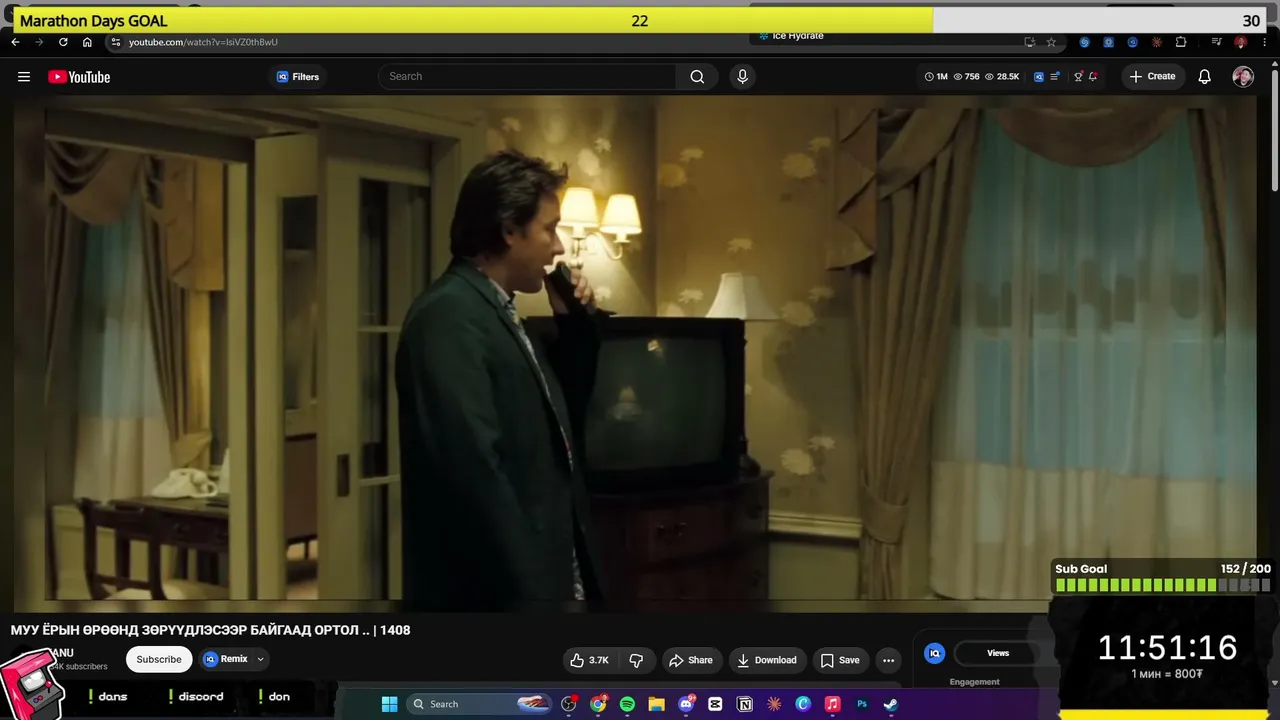Dislike the video
The image size is (1280, 720).
tap(636, 660)
